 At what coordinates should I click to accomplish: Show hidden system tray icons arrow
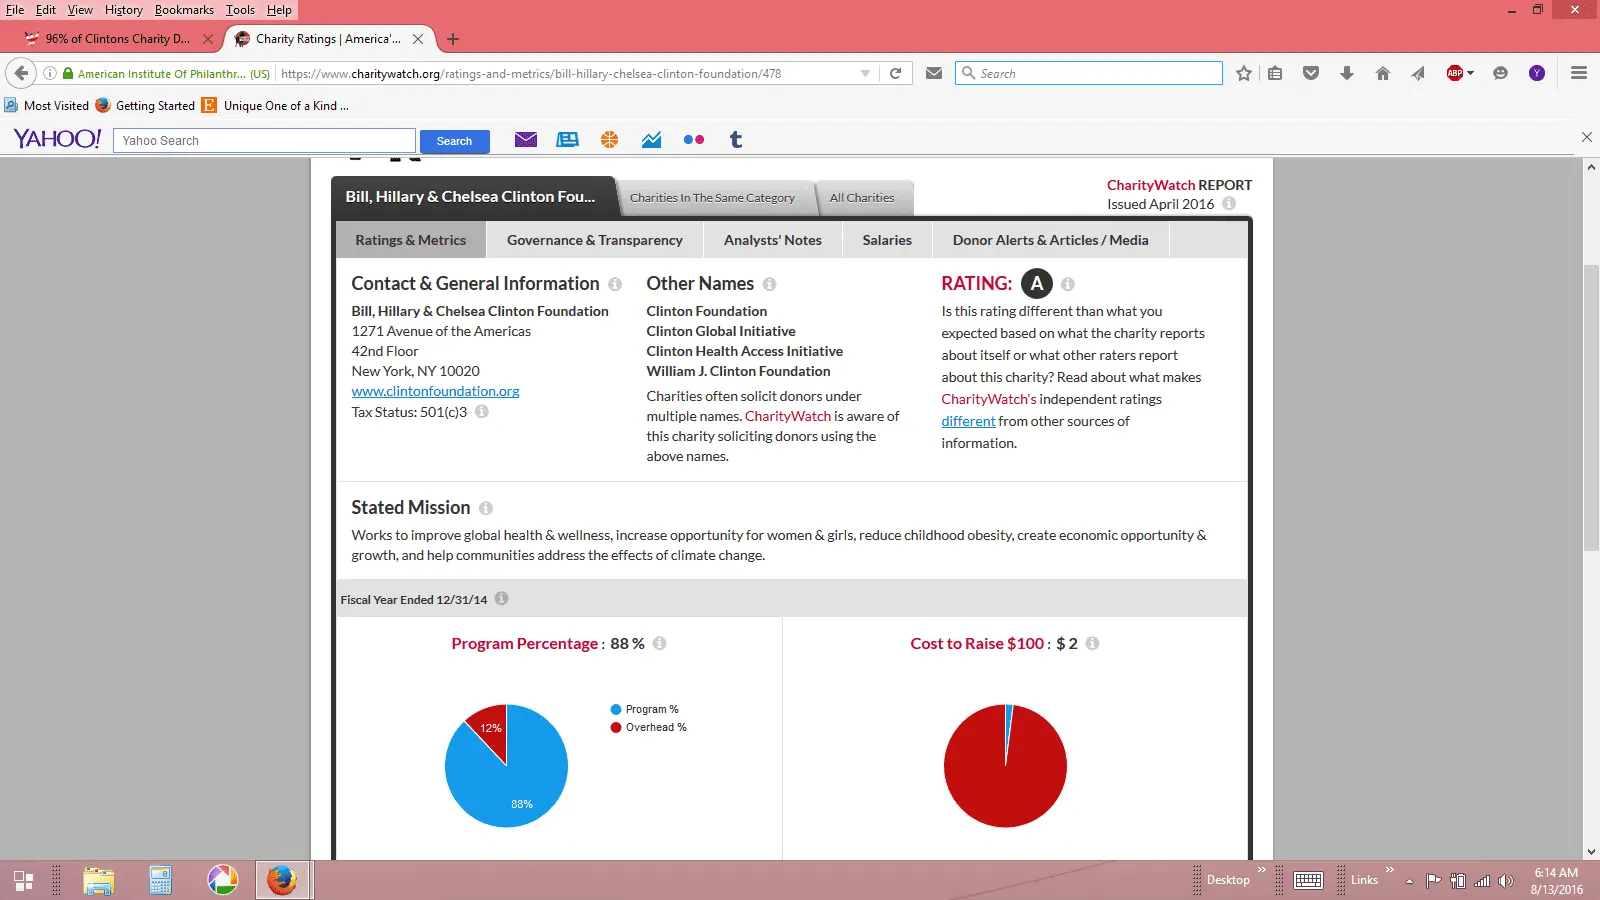coord(1409,881)
